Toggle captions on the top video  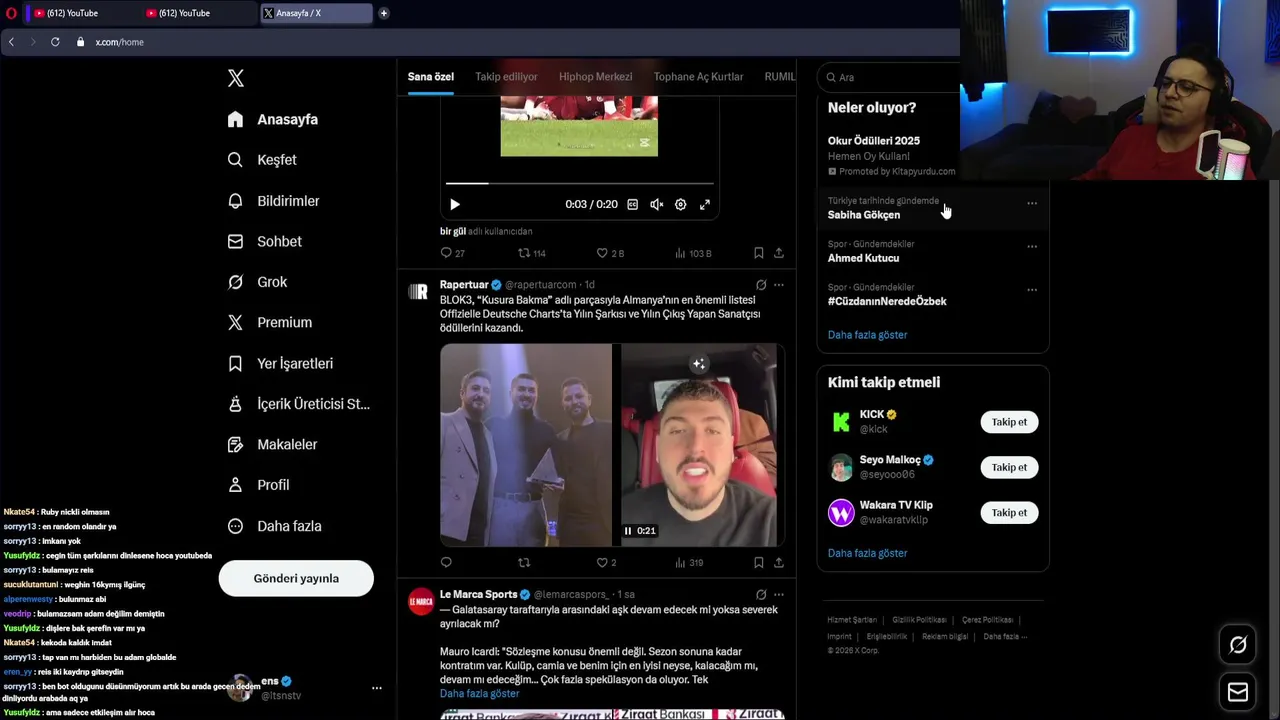(x=632, y=204)
